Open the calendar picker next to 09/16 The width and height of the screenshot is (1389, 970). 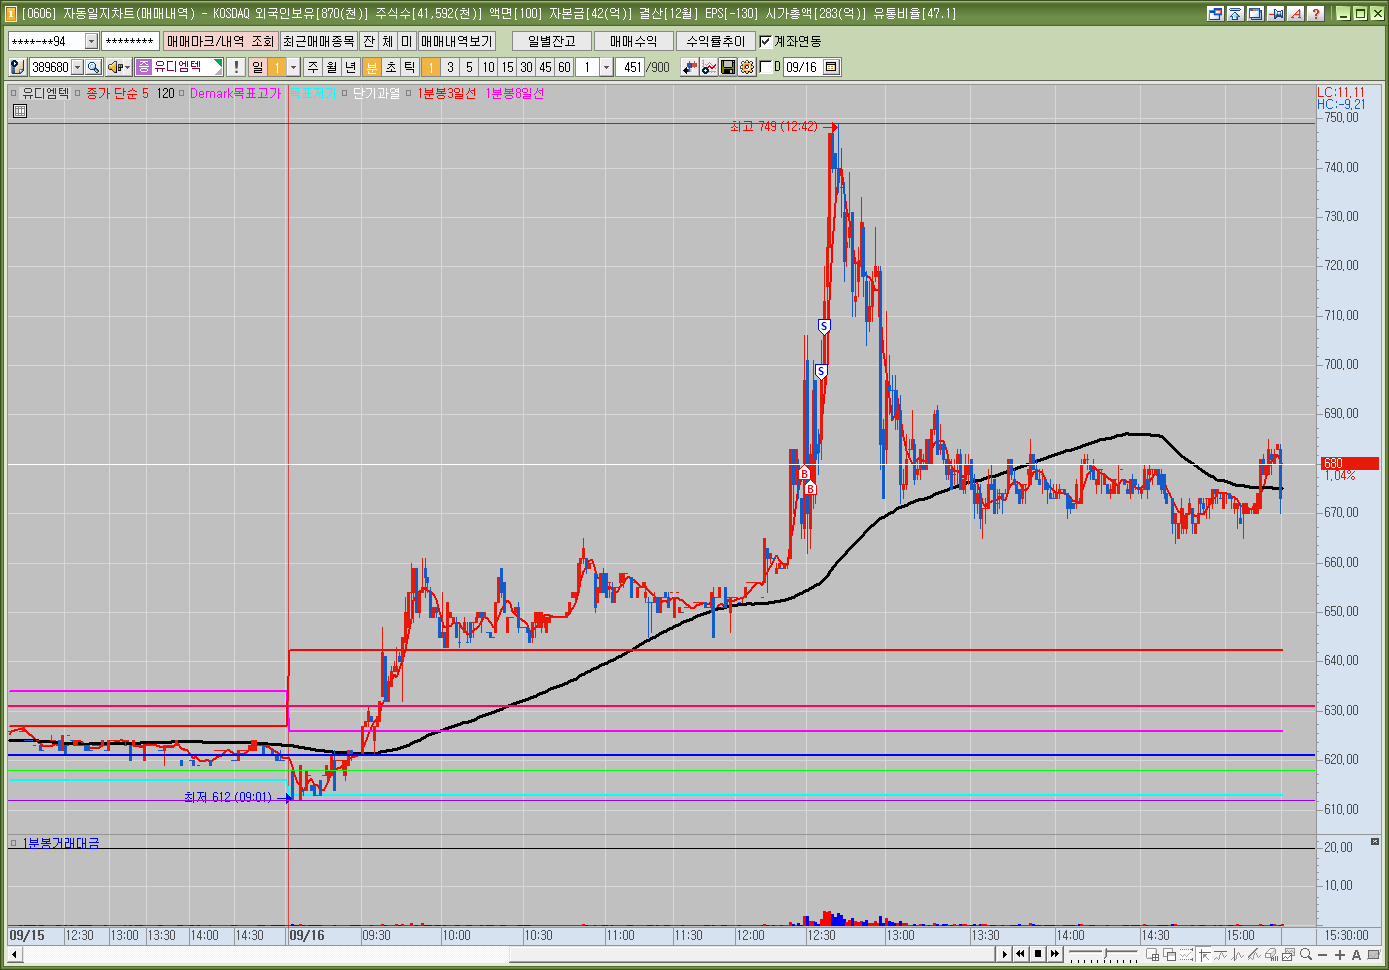click(x=831, y=67)
